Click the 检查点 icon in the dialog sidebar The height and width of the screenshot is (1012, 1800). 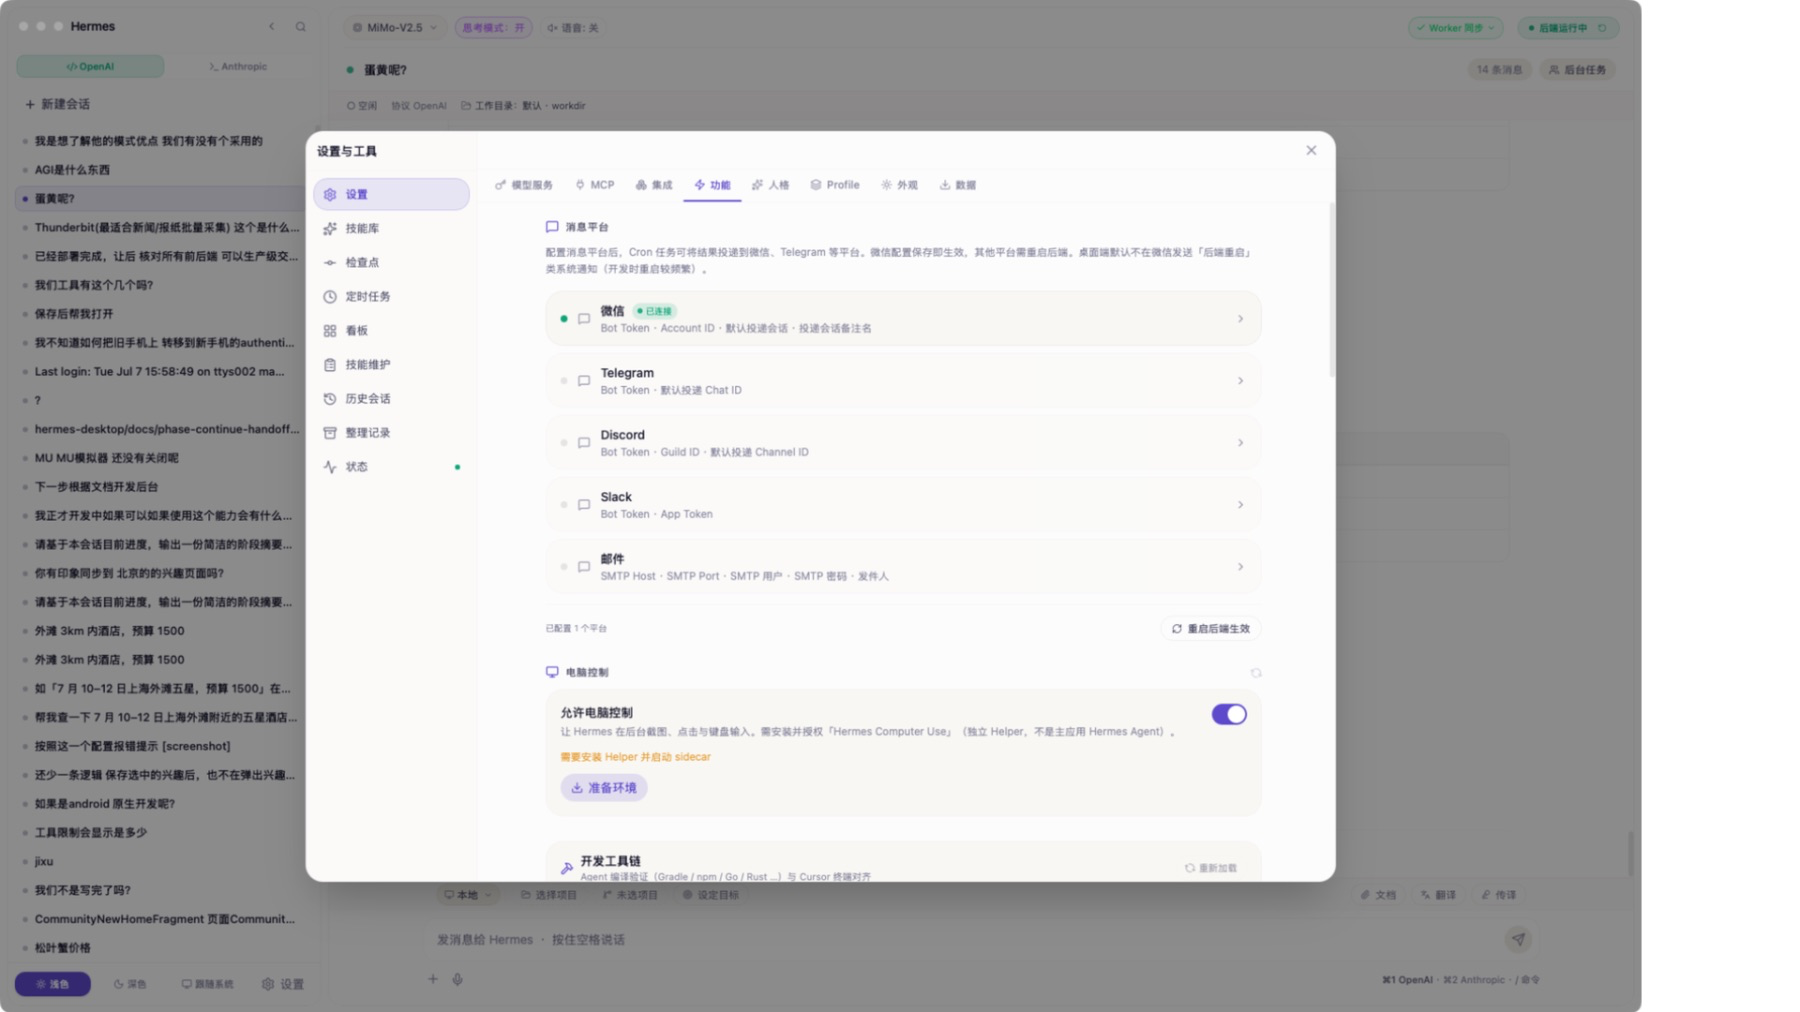[330, 262]
